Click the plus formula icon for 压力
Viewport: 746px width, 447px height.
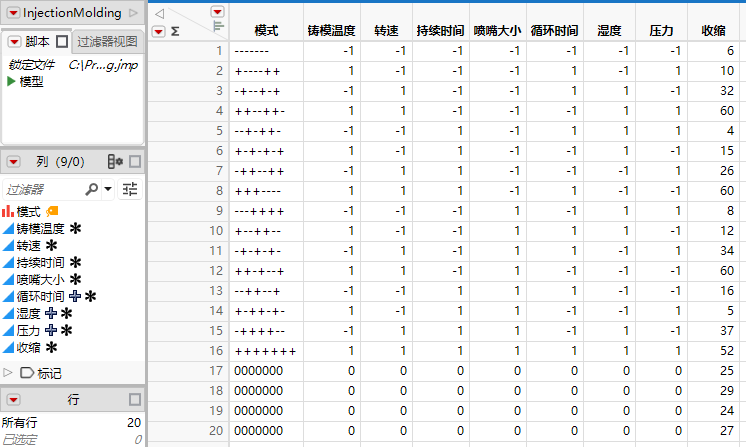51,330
